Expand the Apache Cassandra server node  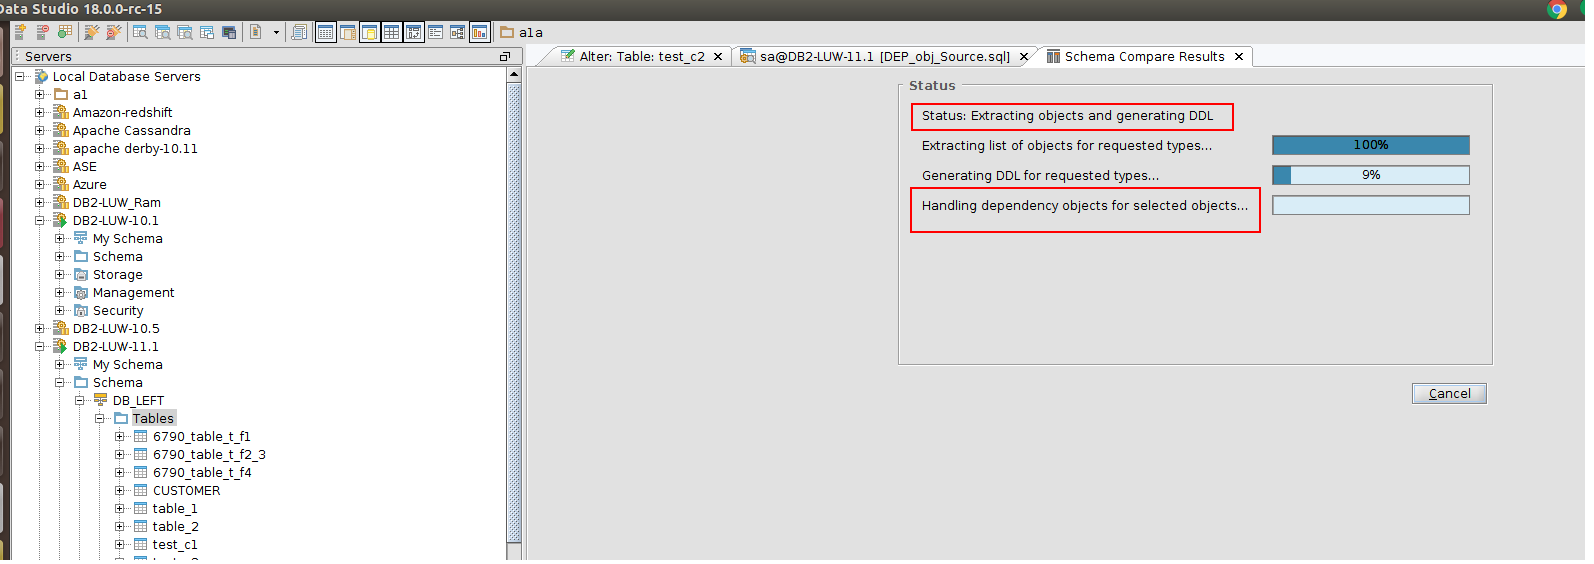(x=40, y=130)
